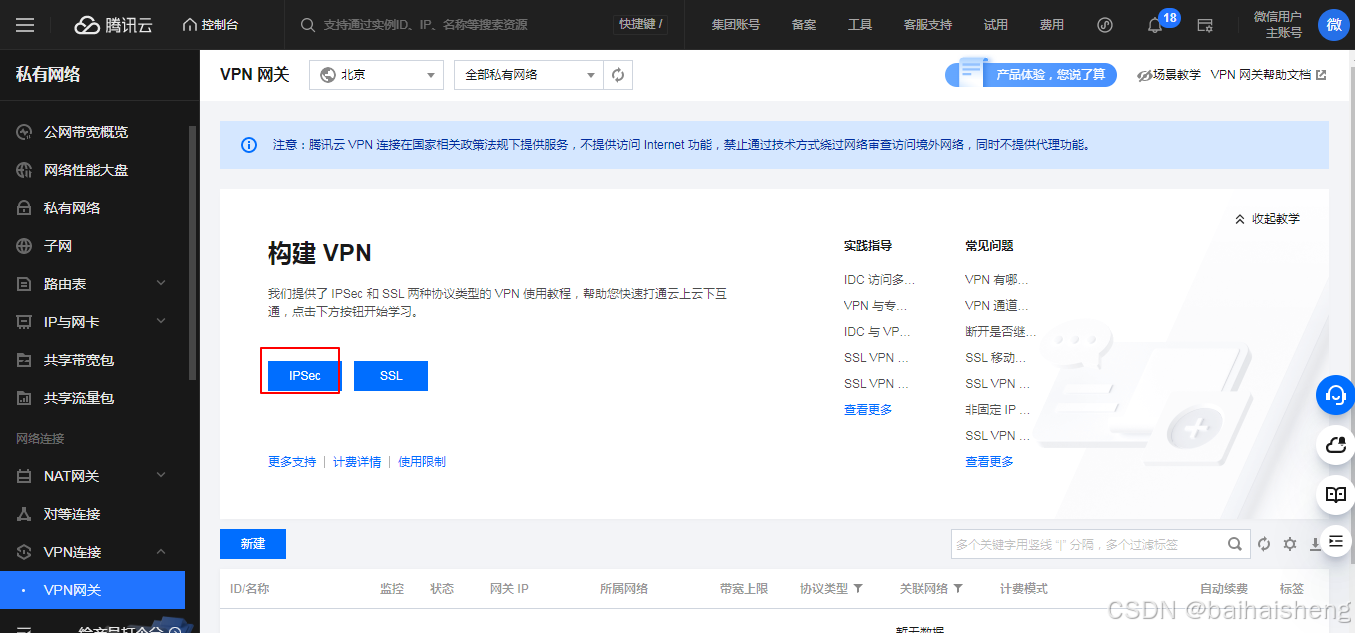The image size is (1355, 633).
Task: Open 网络性能大盘 in the sidebar
Action: pos(86,170)
